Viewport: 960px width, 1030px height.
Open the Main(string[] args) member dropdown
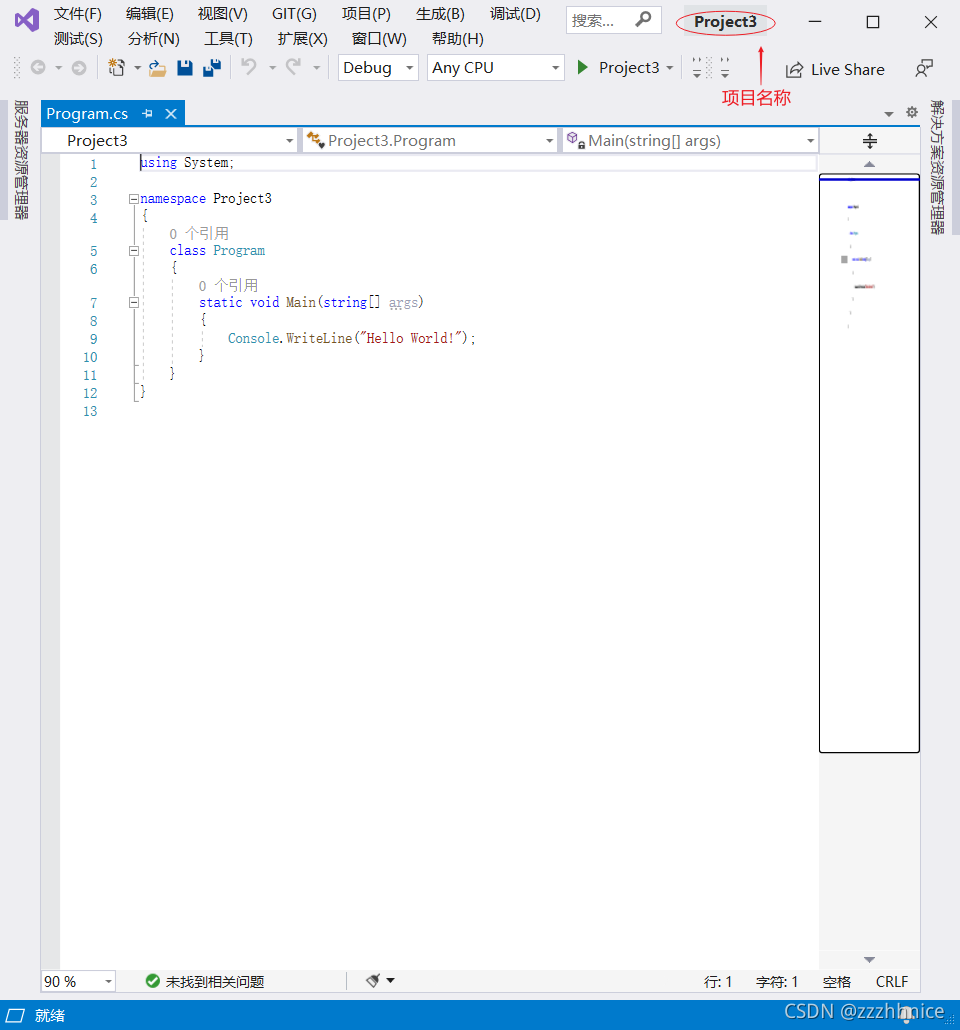point(690,141)
